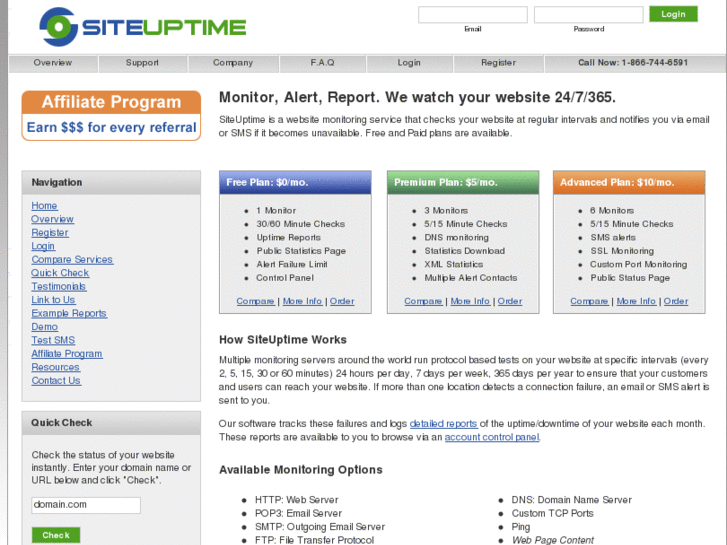Open Quick Check sidebar link
727x545 pixels.
(60, 273)
